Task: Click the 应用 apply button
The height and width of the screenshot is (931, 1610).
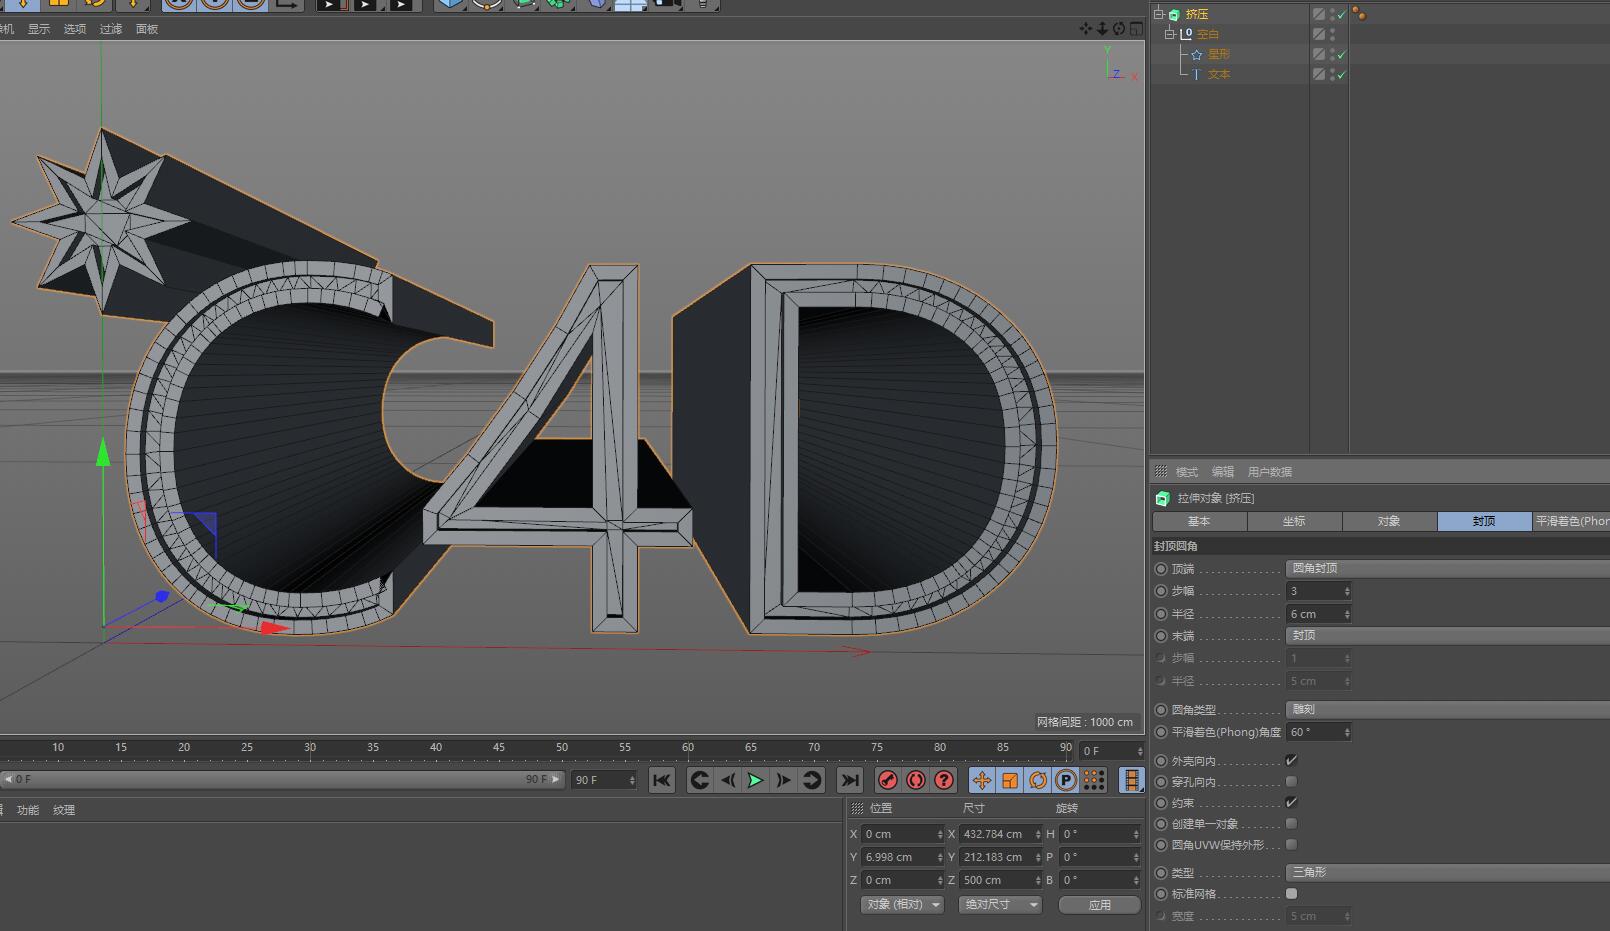Action: (1099, 905)
